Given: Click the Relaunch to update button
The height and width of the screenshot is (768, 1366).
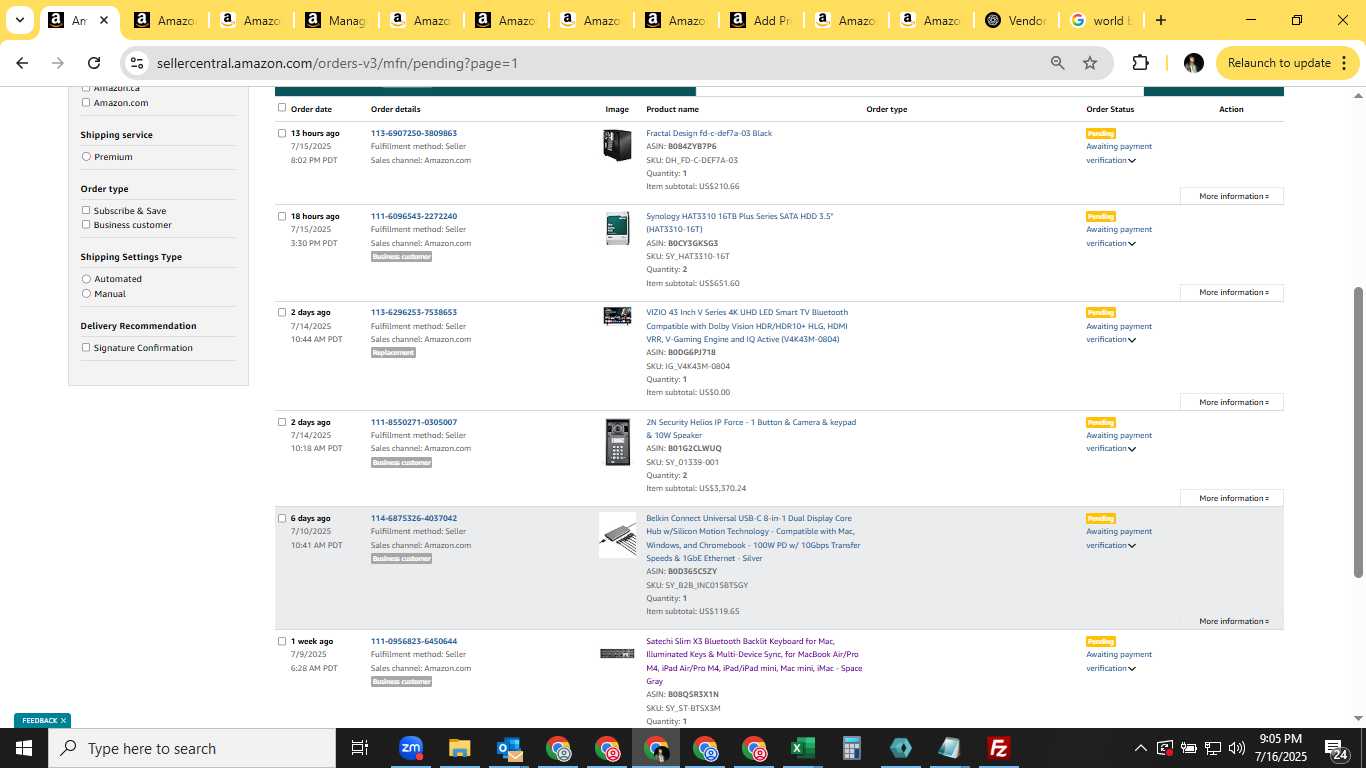Looking at the screenshot, I should pos(1287,63).
